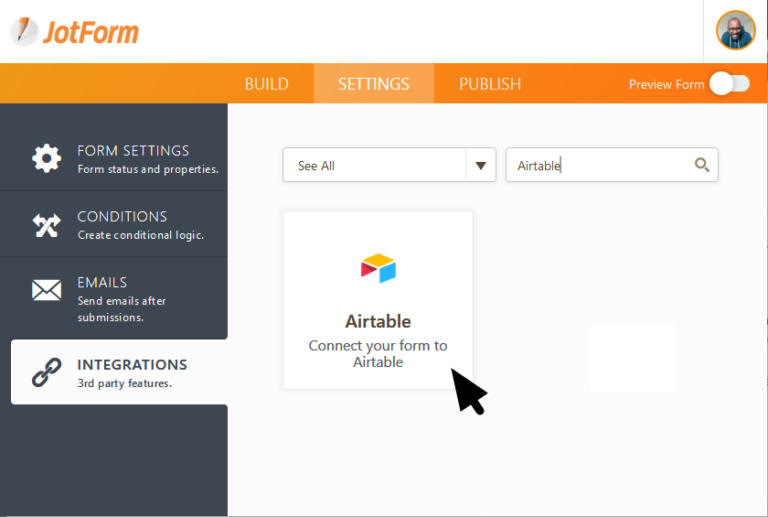
Task: Click 'Send emails after submissions.' text
Action: tap(121, 309)
